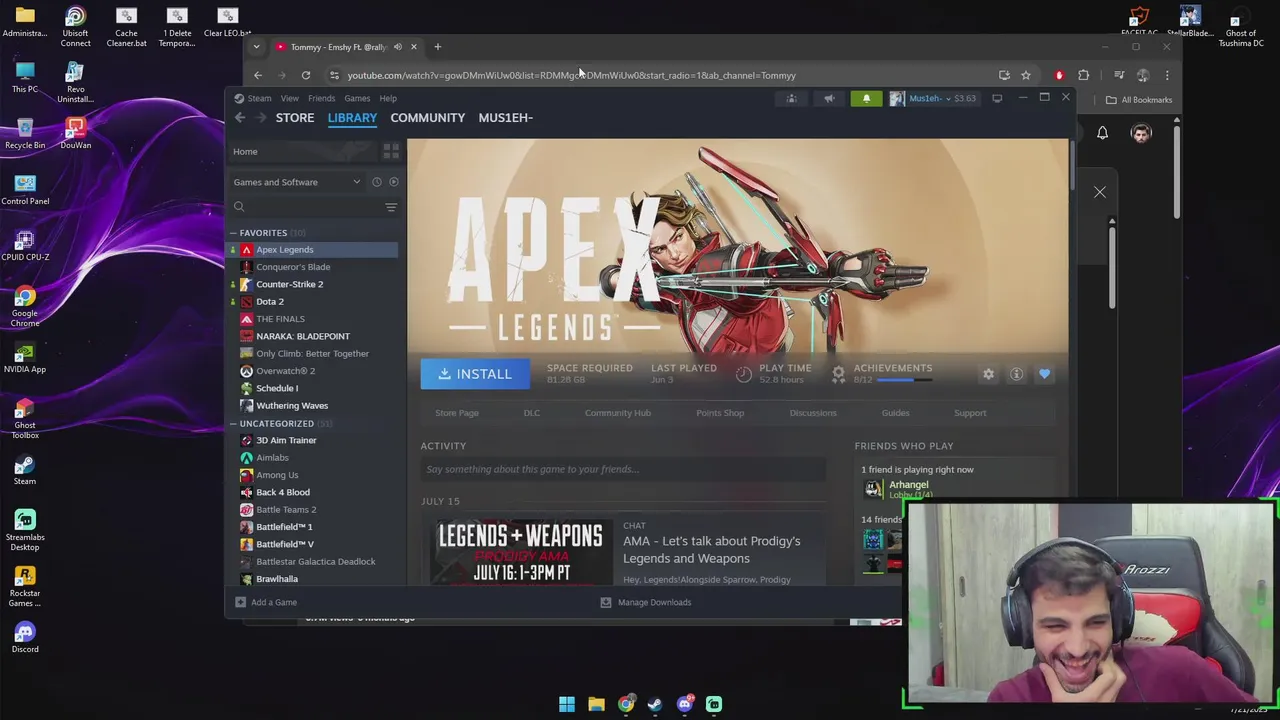The image size is (1280, 720).
Task: Open the Guides link
Action: coord(896,413)
